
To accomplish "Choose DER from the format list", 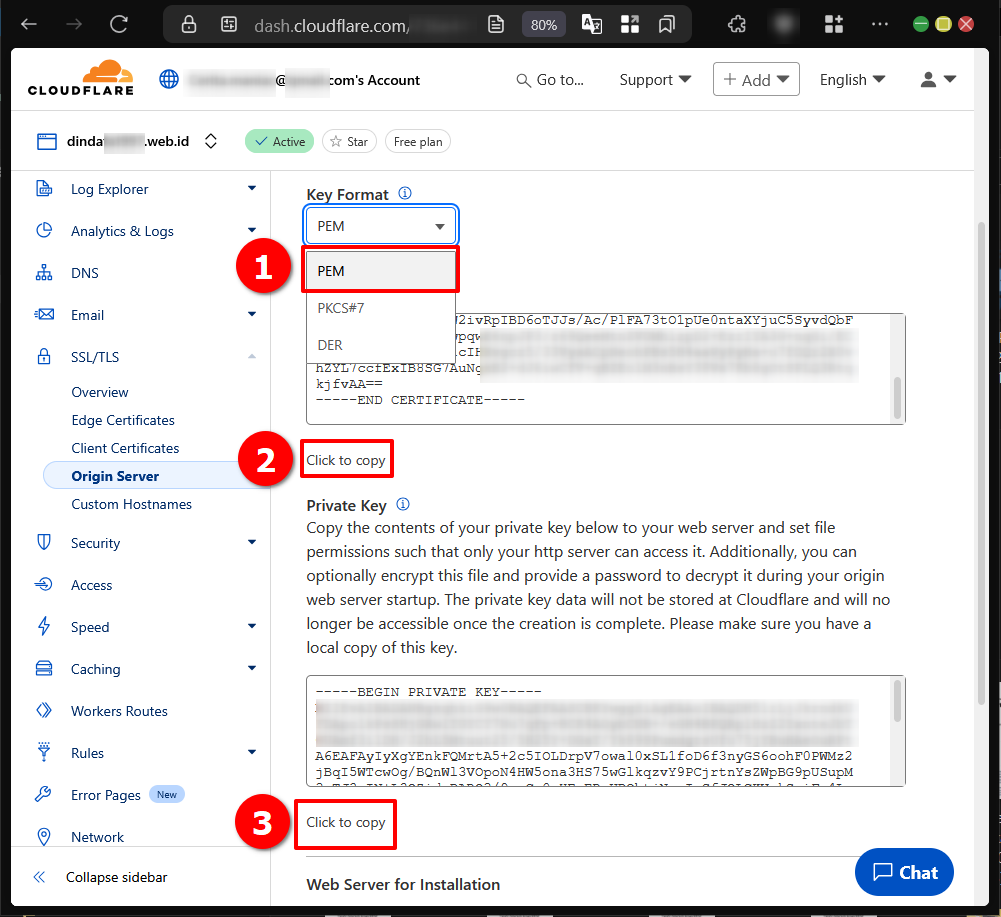I will [x=380, y=345].
